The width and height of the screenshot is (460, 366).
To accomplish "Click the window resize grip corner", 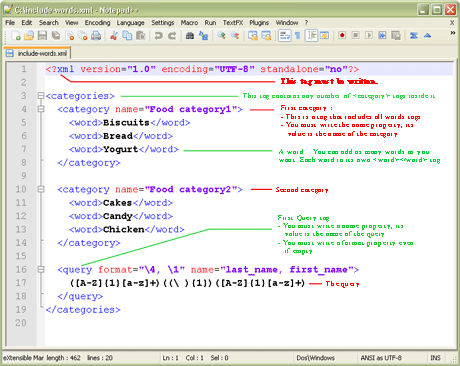I will tap(454, 360).
